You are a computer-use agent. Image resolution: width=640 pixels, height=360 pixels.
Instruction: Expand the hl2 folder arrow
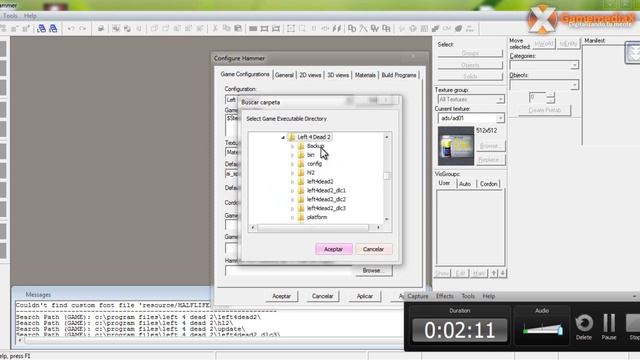(x=292, y=173)
